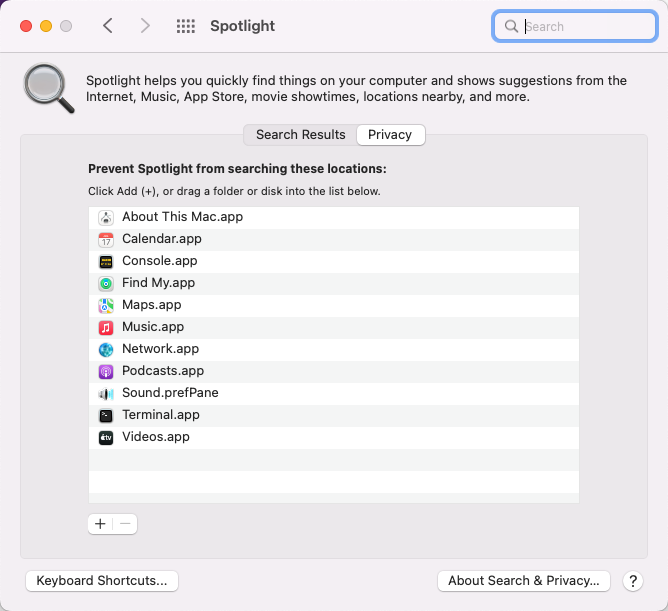668x611 pixels.
Task: Open About Search & Privacy info
Action: (524, 581)
